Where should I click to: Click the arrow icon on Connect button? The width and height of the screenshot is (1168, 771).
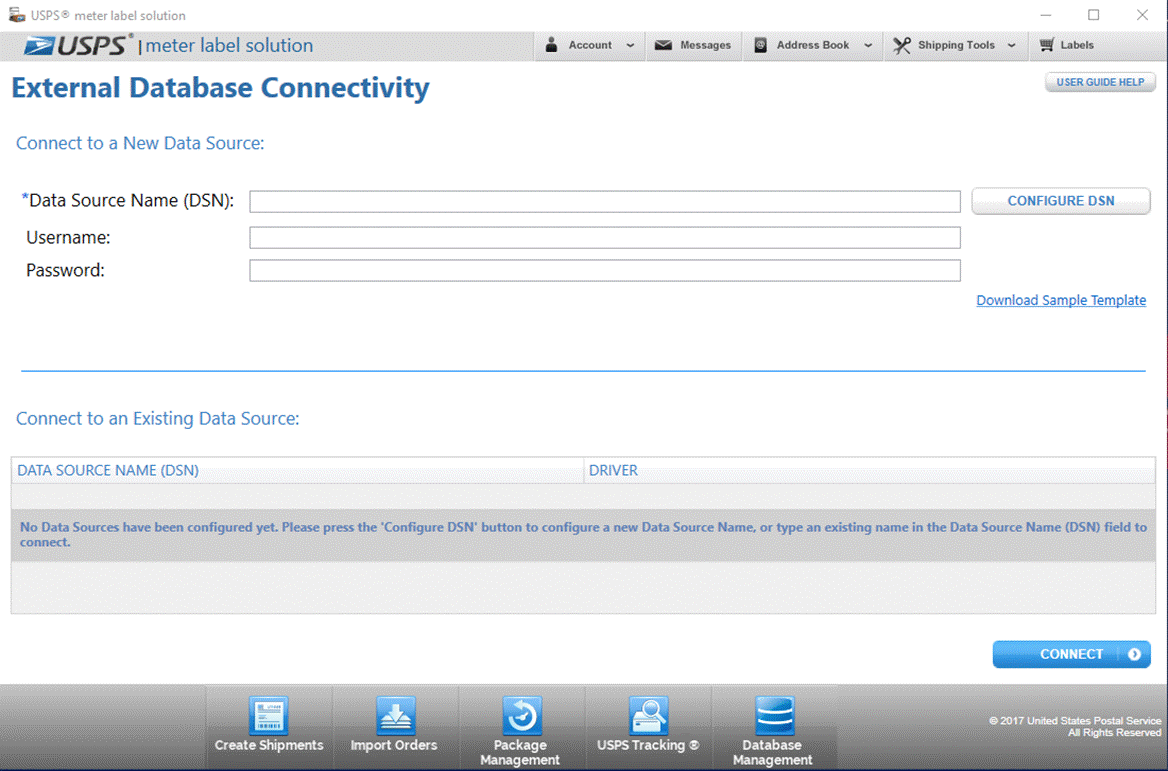click(x=1134, y=654)
